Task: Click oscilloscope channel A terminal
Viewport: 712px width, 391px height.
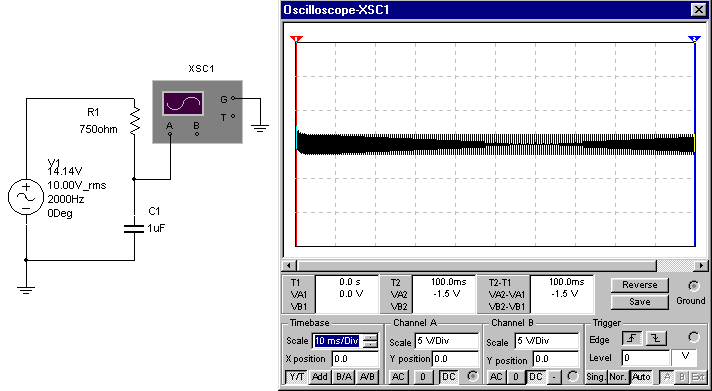Action: (x=169, y=134)
